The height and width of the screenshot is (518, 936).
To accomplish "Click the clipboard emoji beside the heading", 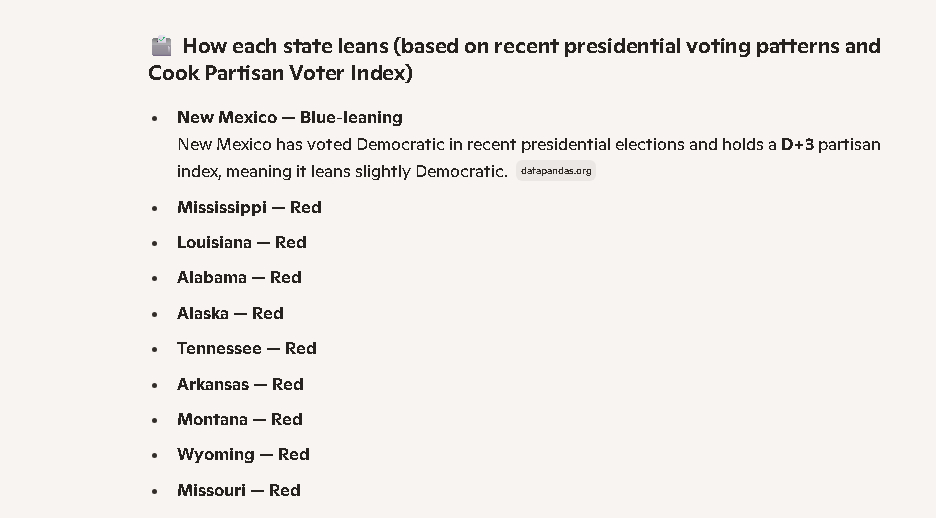I will click(161, 46).
